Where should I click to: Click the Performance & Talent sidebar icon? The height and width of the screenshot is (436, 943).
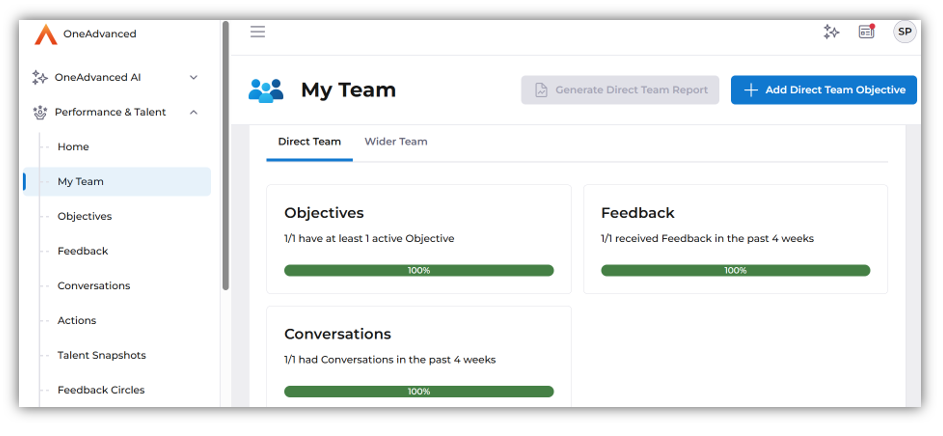coord(40,112)
